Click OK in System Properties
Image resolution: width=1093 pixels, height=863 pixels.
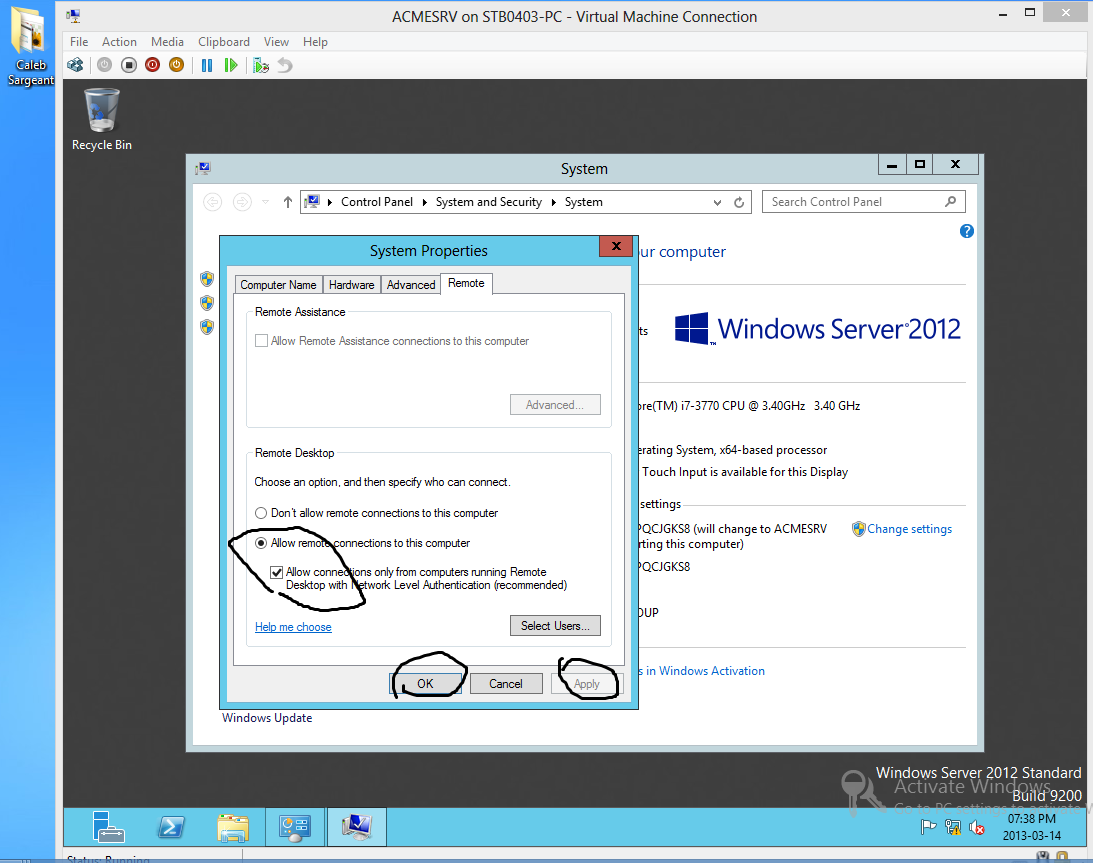coord(425,684)
